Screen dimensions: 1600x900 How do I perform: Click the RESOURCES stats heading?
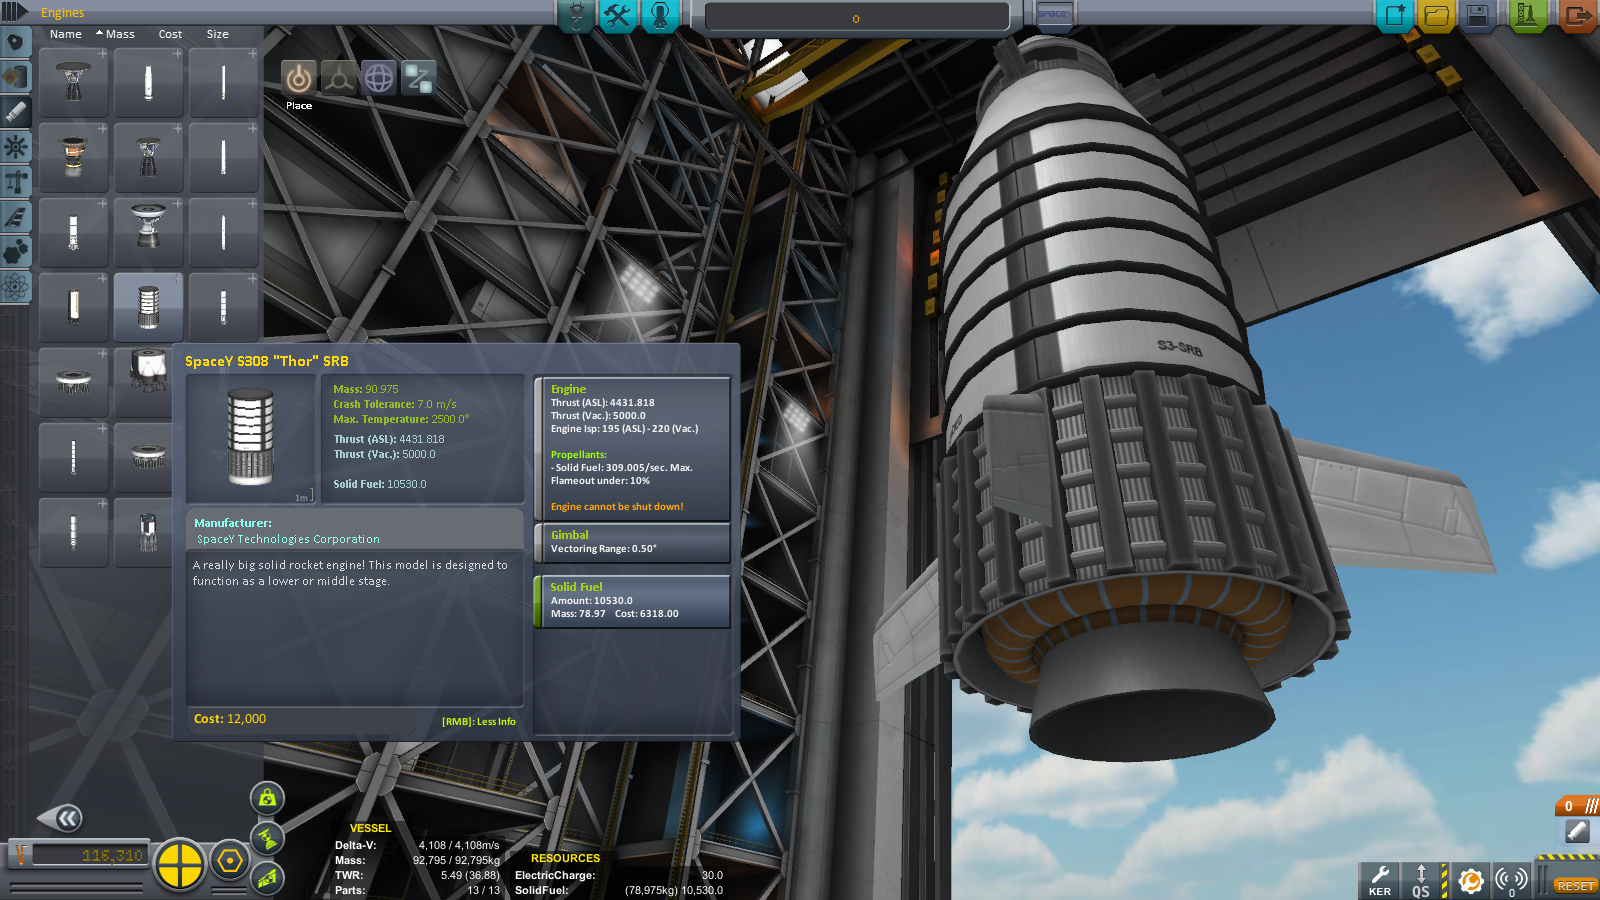point(565,858)
